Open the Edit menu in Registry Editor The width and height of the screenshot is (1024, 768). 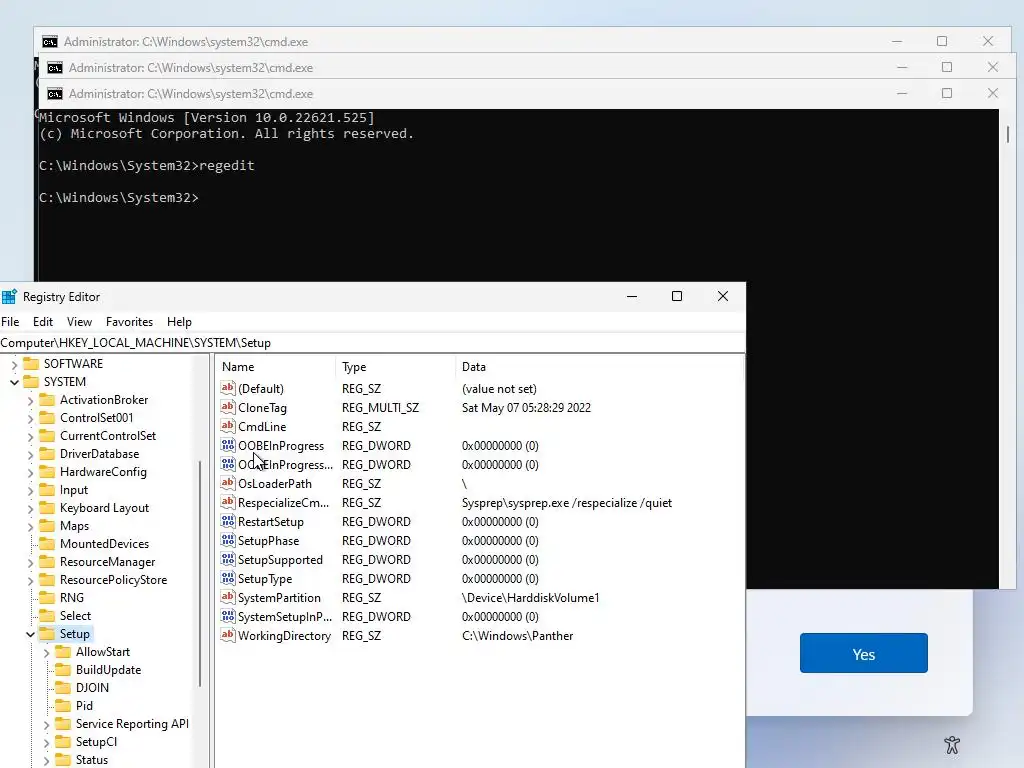pos(43,322)
